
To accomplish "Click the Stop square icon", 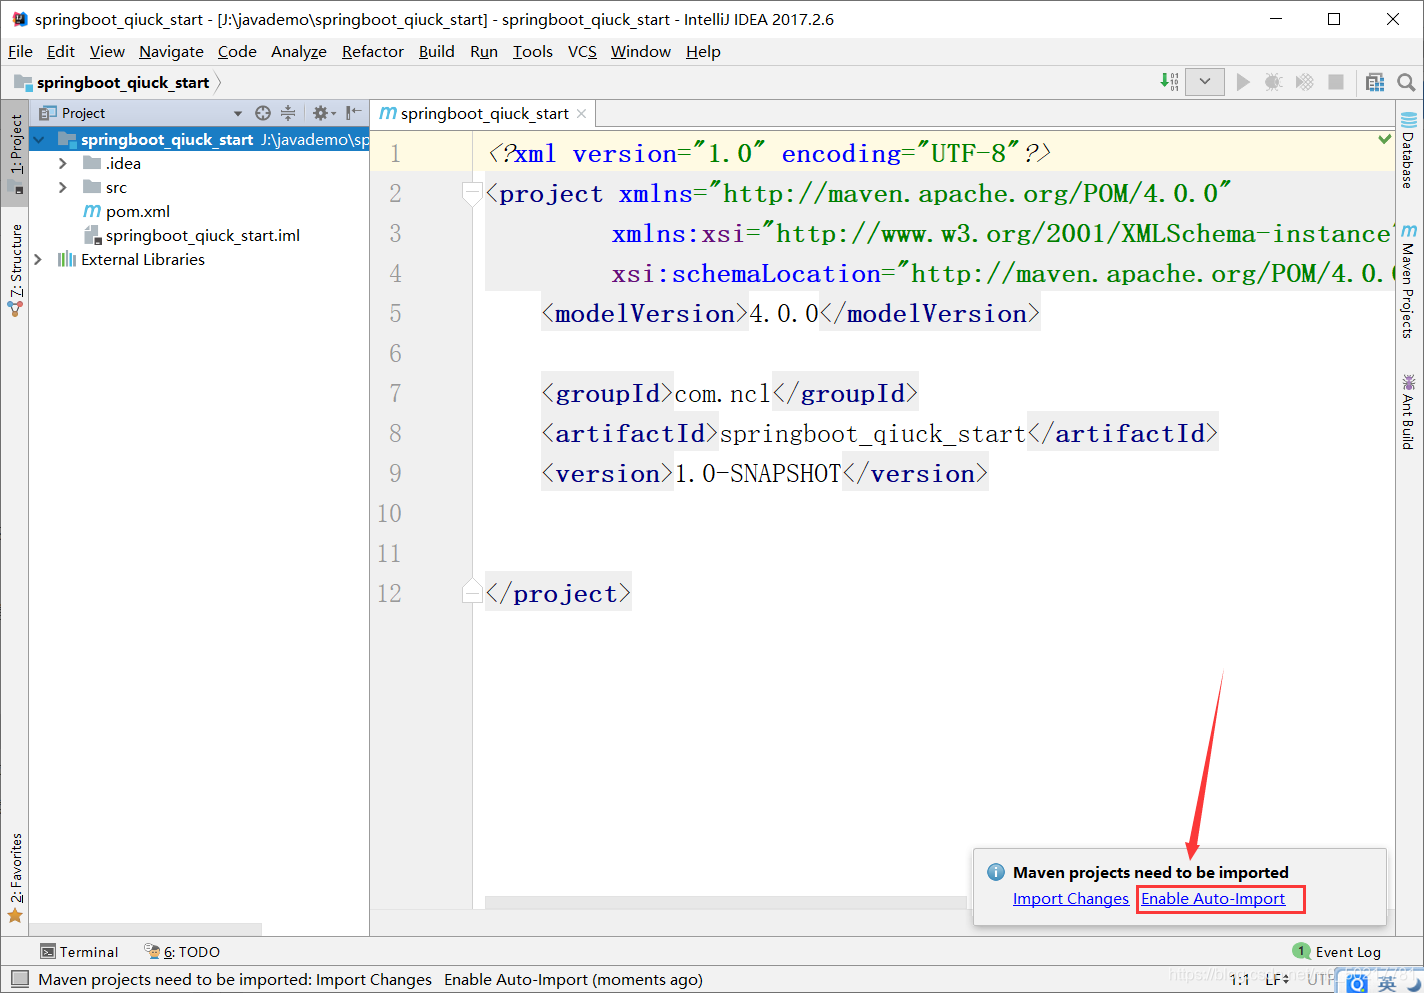I will [1336, 82].
